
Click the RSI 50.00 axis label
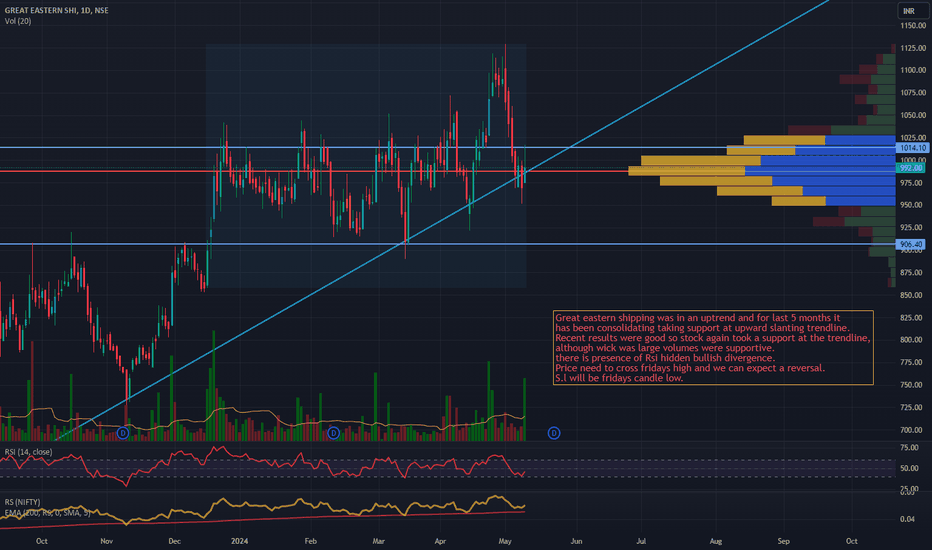click(910, 469)
